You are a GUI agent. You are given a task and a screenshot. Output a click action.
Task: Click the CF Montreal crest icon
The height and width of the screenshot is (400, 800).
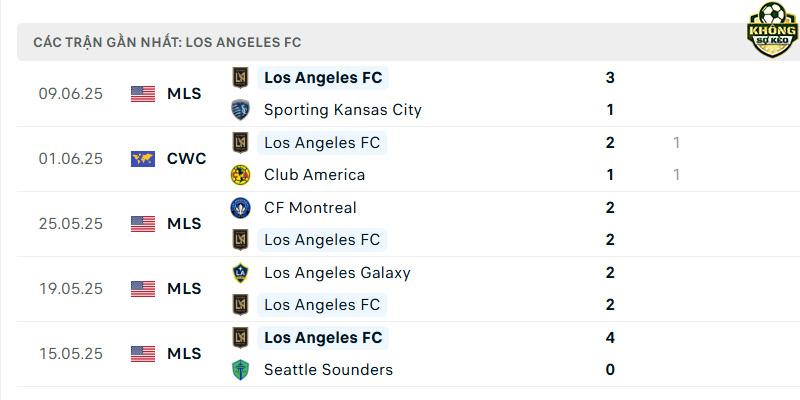point(240,208)
